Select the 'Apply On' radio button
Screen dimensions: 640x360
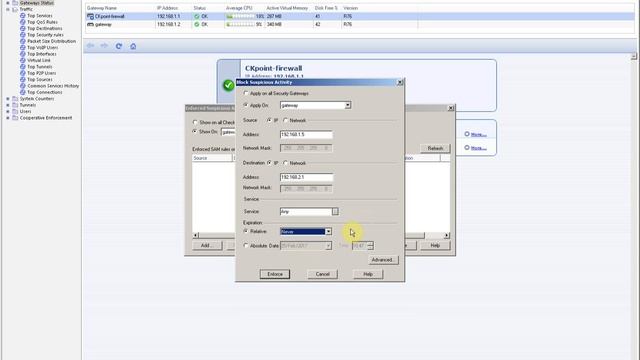point(246,105)
